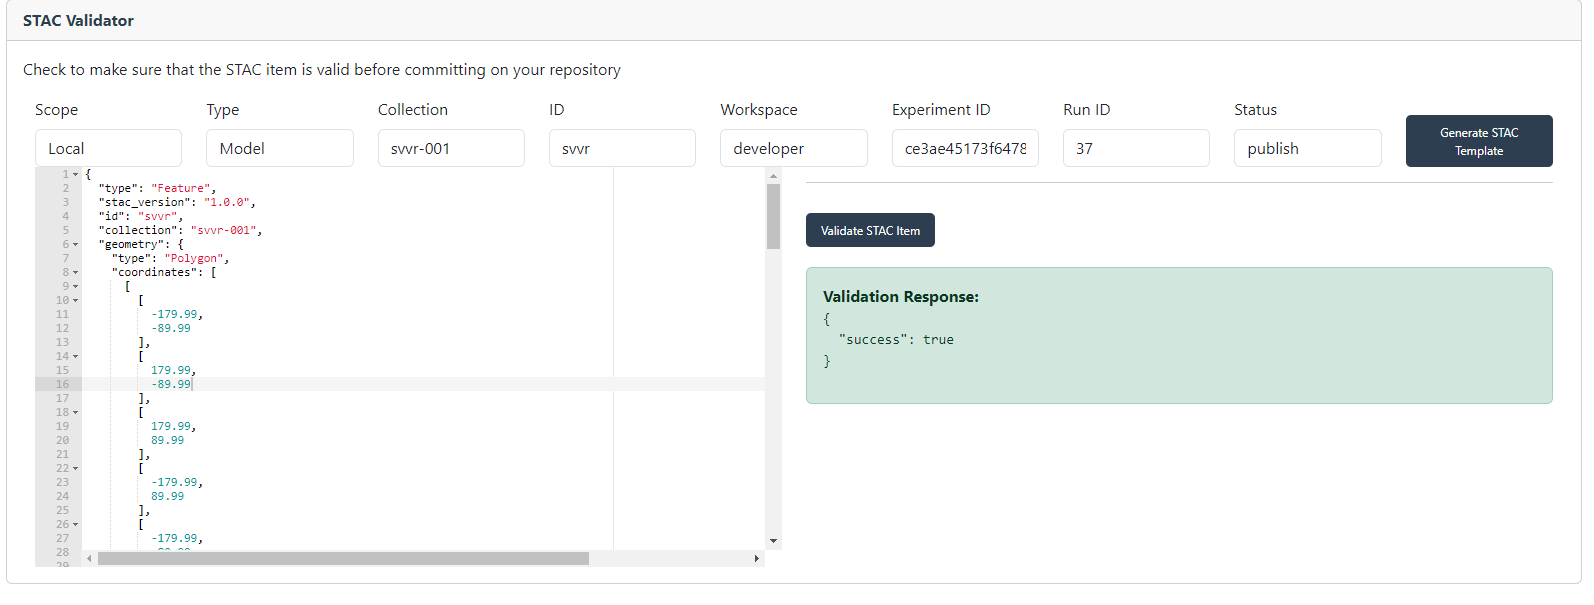The width and height of the screenshot is (1594, 605).
Task: Select the Status field showing publish
Action: [x=1307, y=148]
